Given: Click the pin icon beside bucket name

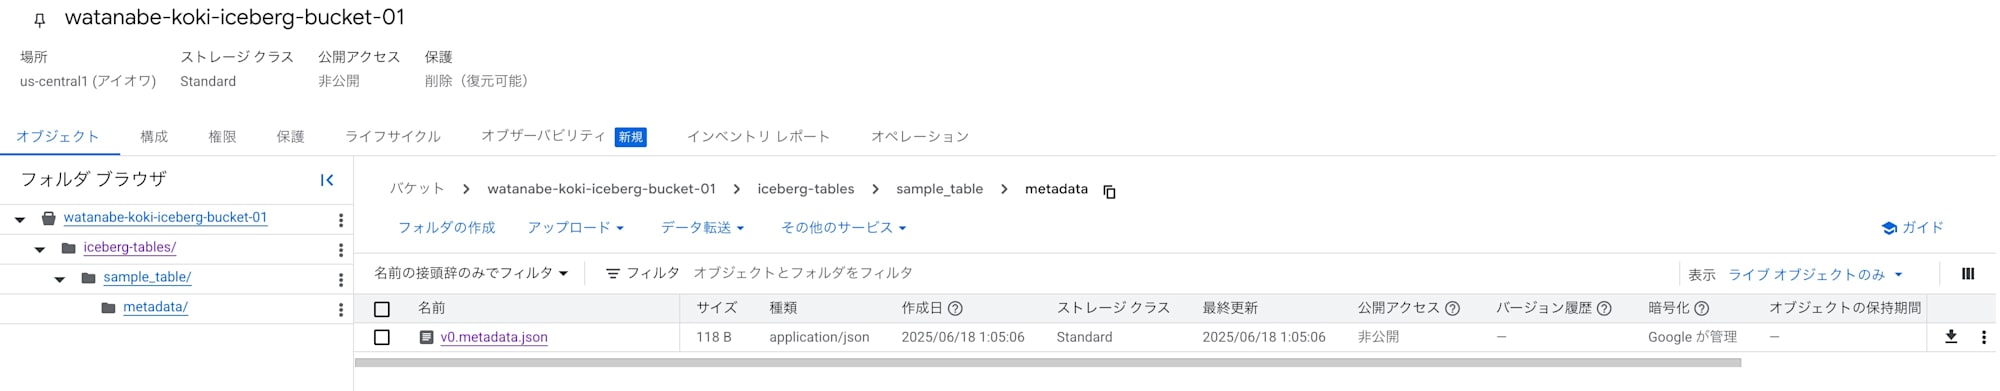Looking at the screenshot, I should (x=39, y=20).
